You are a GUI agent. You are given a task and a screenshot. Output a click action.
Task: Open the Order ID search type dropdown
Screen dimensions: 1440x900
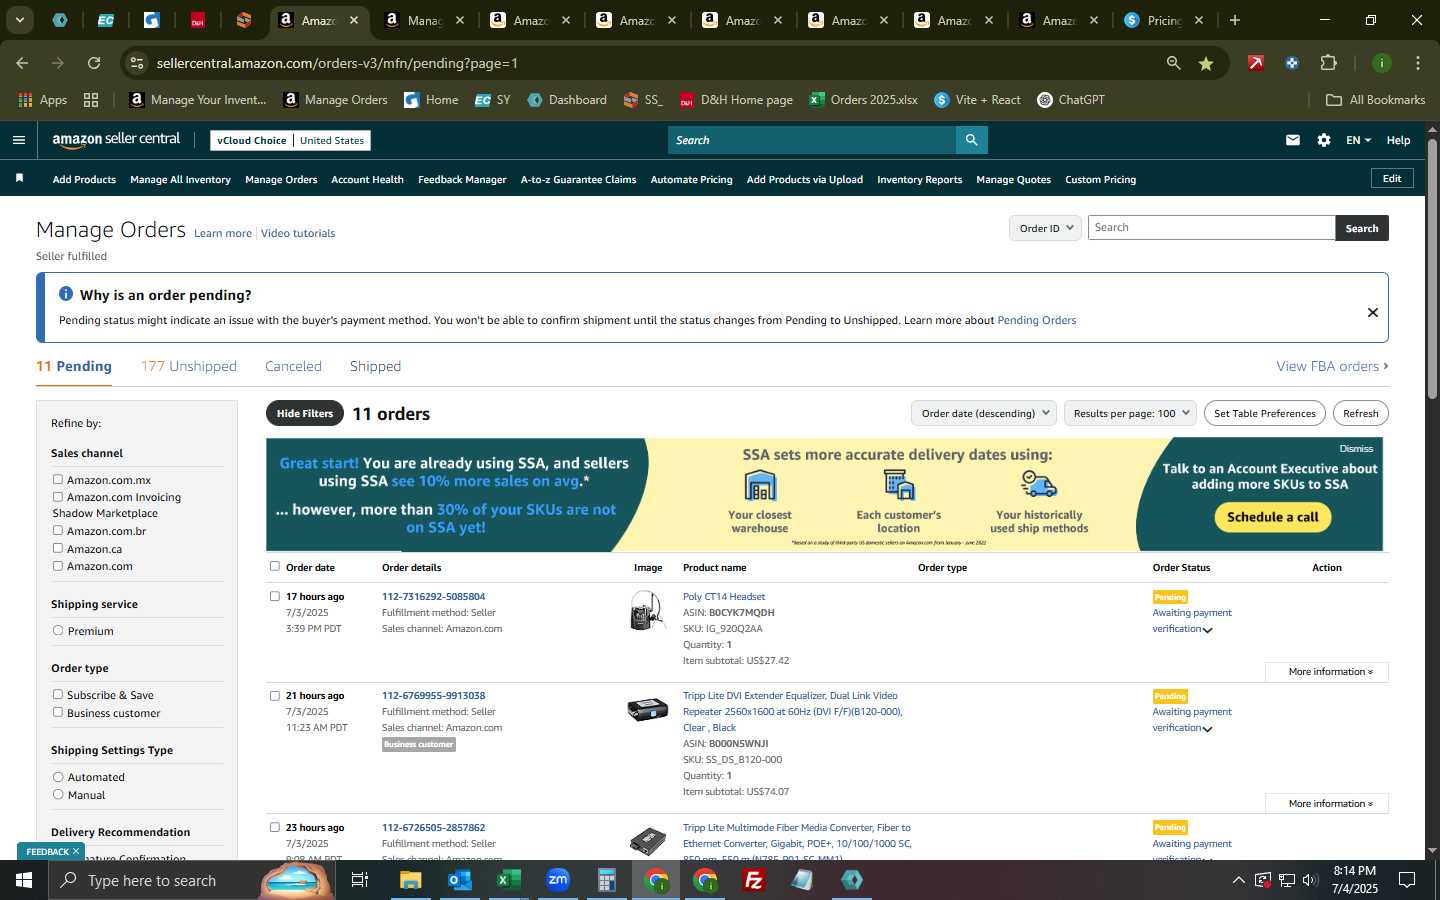click(1045, 228)
